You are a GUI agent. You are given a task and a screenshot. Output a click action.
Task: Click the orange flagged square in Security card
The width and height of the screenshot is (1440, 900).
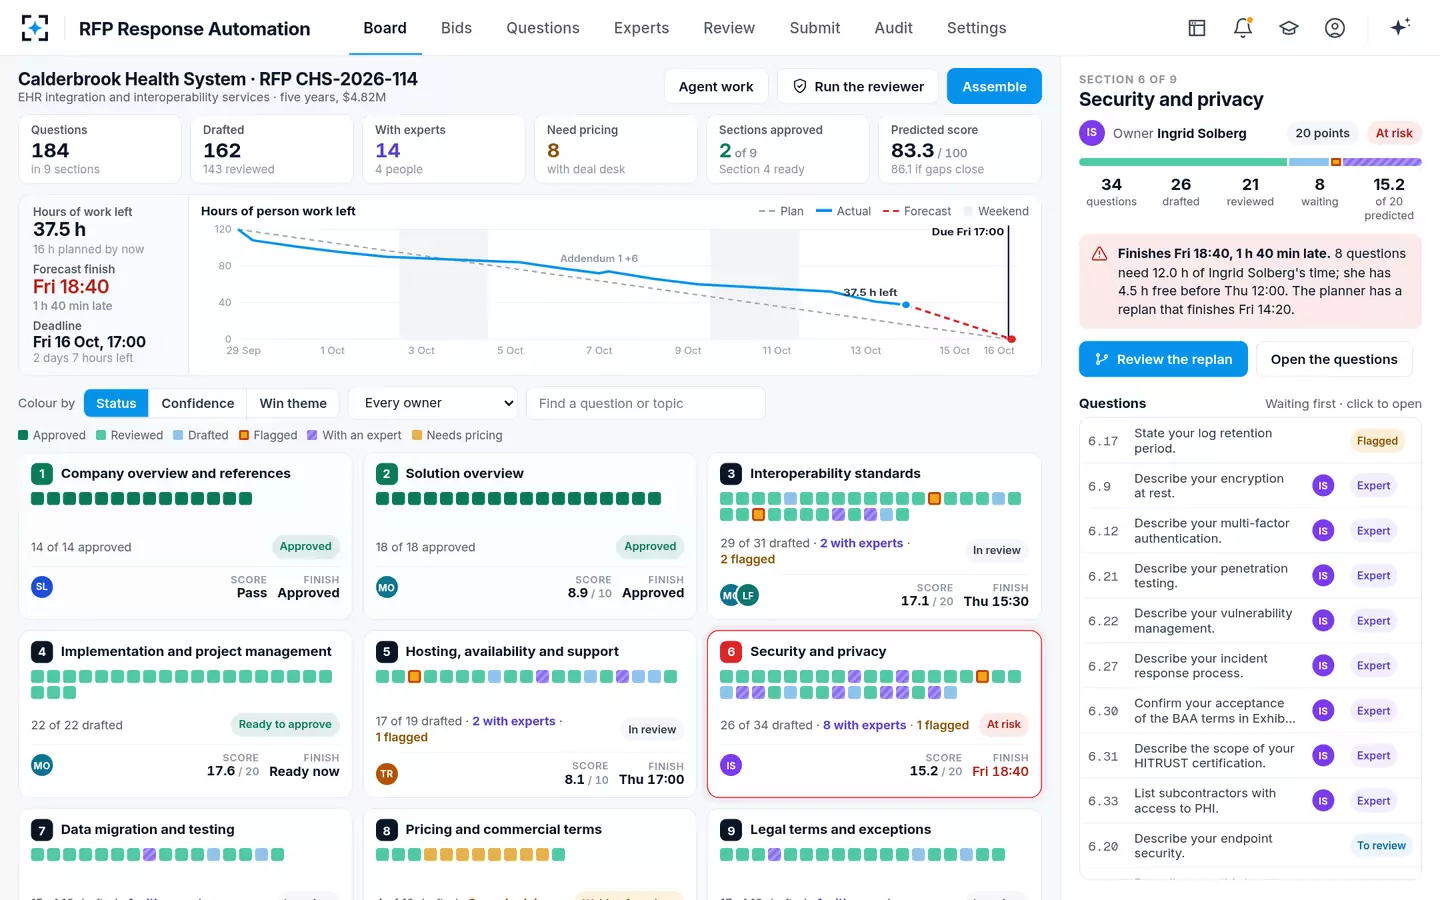(x=982, y=677)
